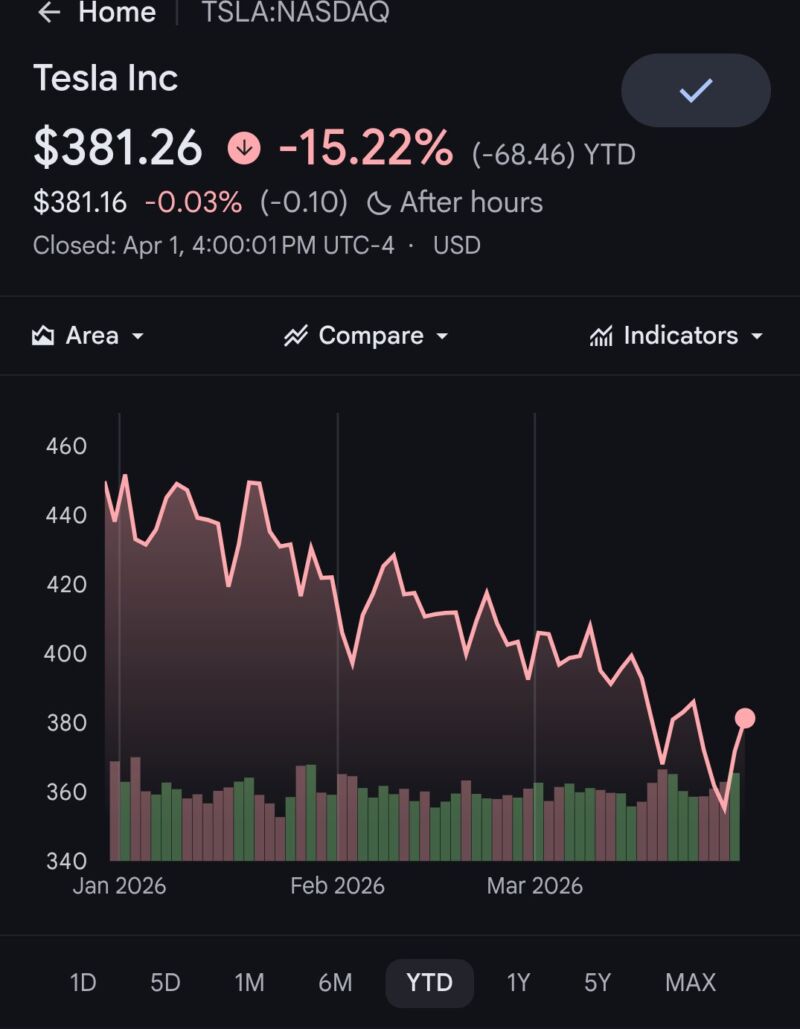The image size is (800, 1029).
Task: Select the 1M time range
Action: [249, 982]
